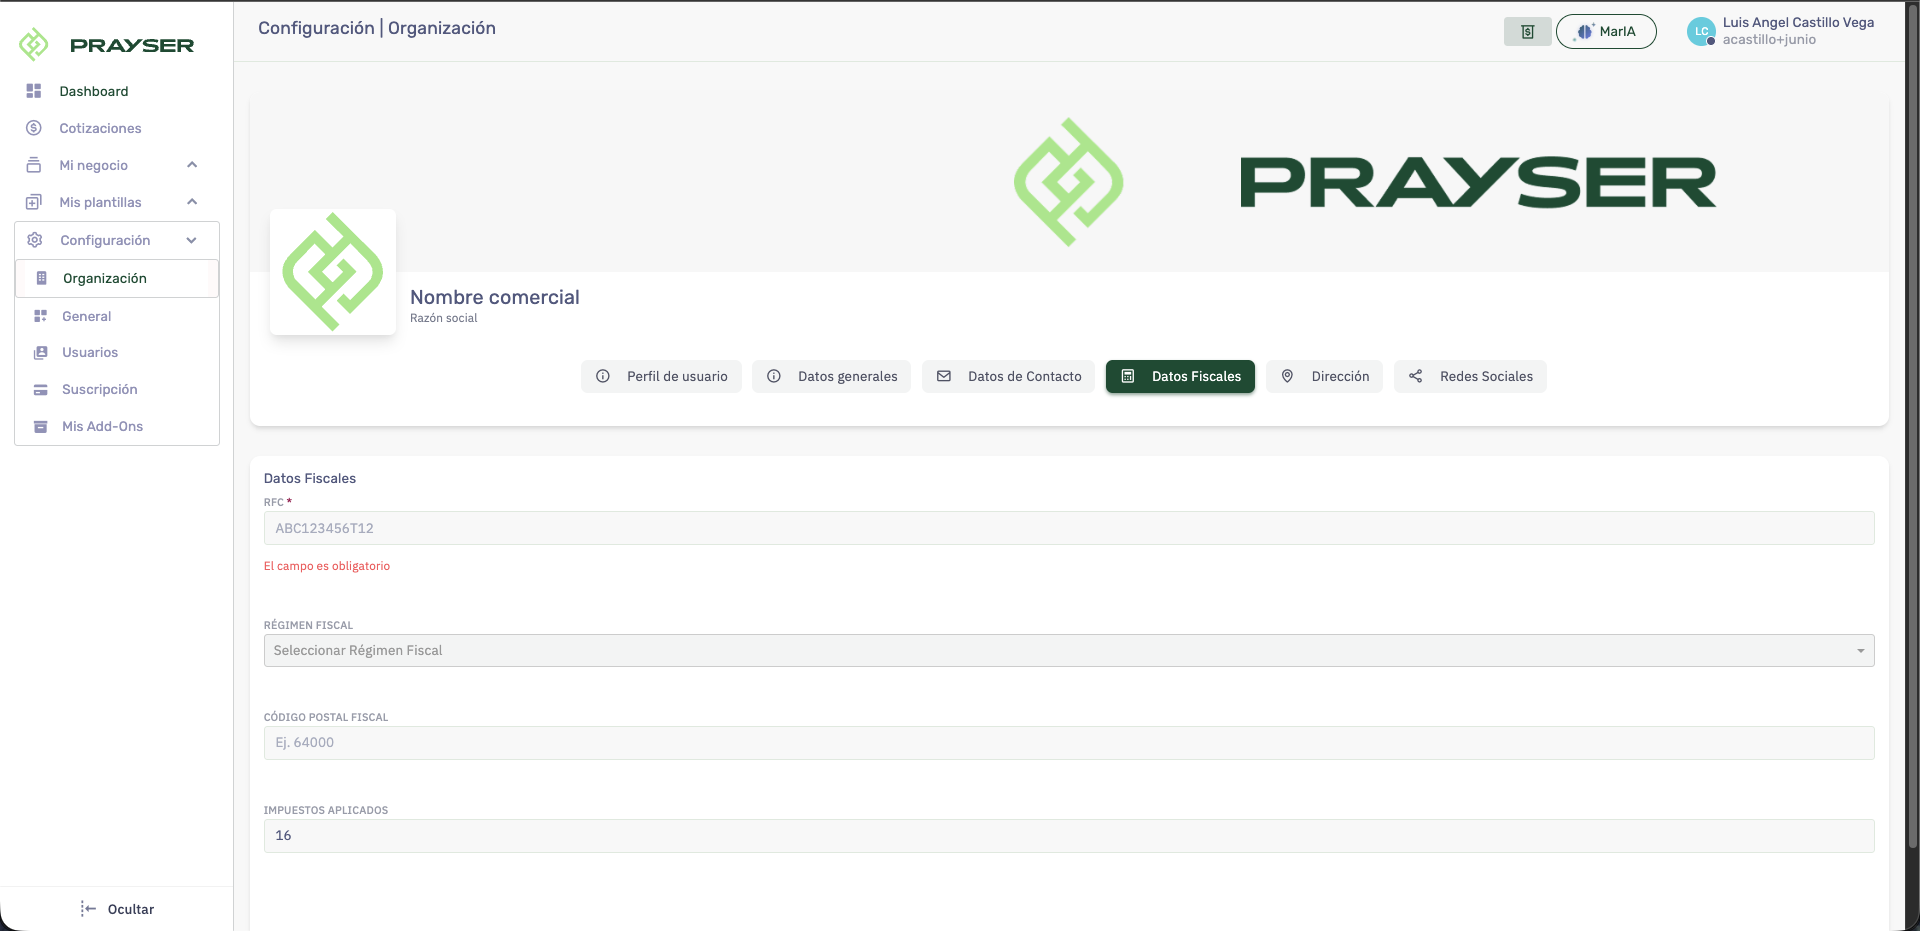This screenshot has height=931, width=1920.
Task: Go to the Dirección tab
Action: tap(1324, 376)
